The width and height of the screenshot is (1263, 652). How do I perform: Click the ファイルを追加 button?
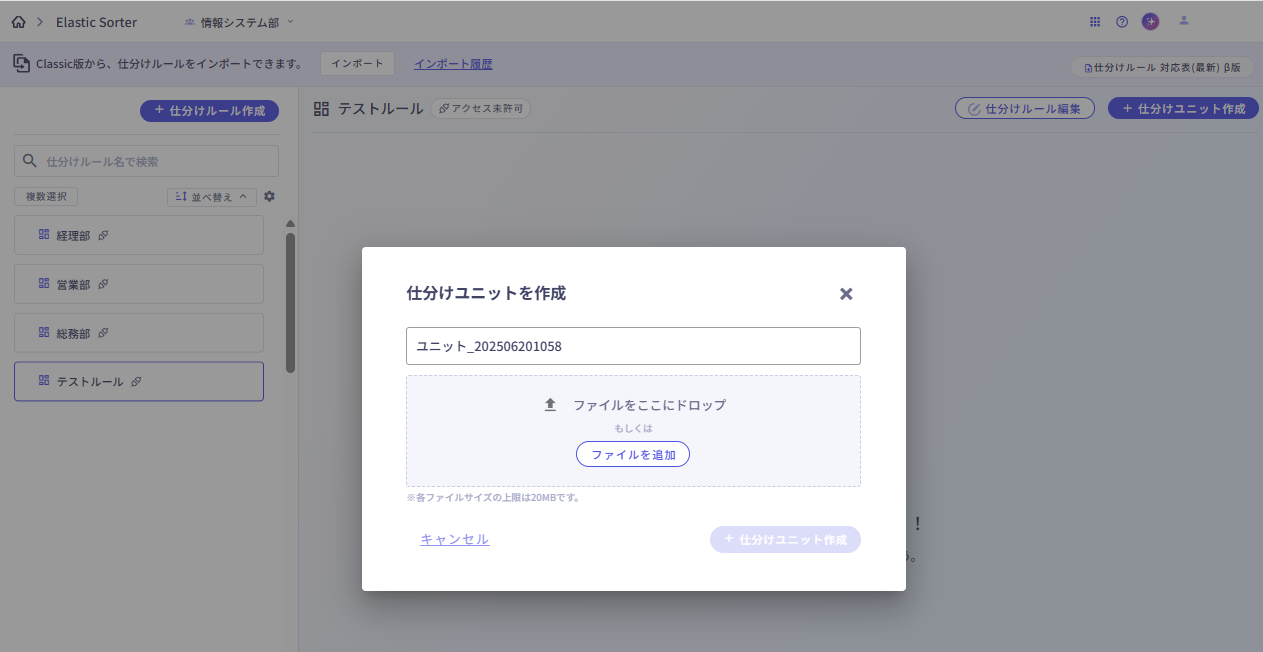(x=633, y=454)
